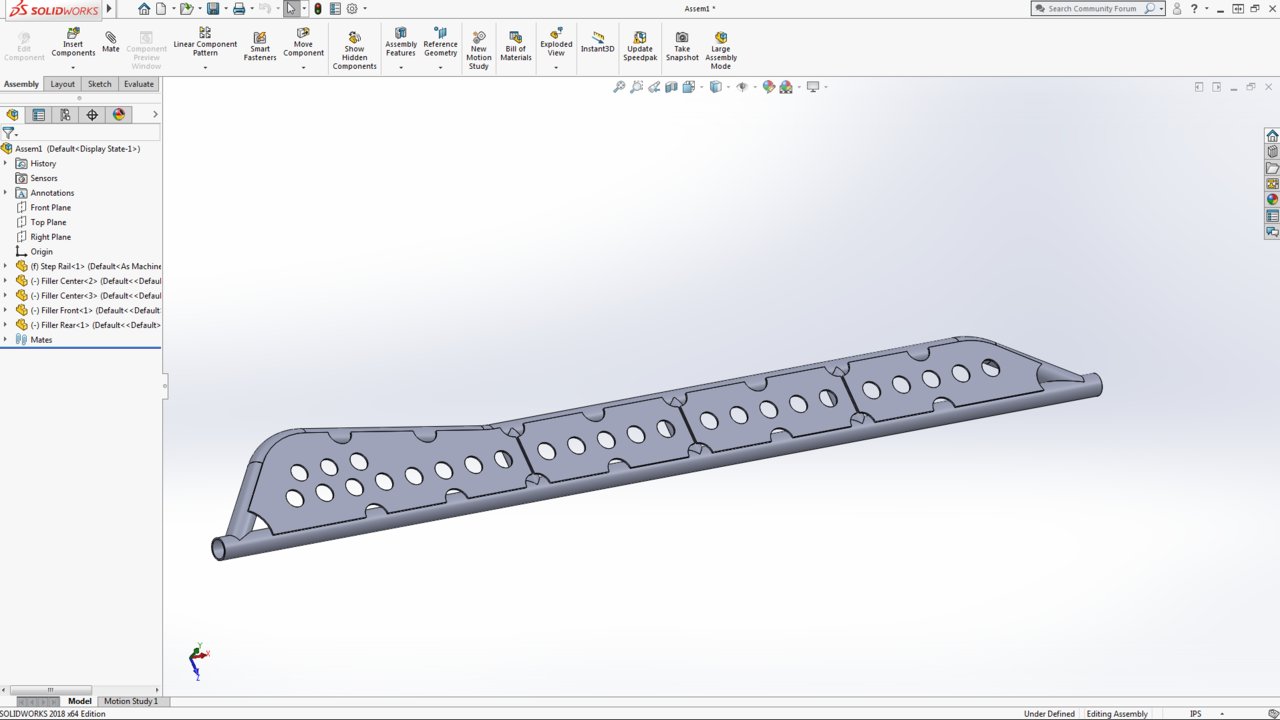Toggle Large Assembly Mode

pos(721,51)
